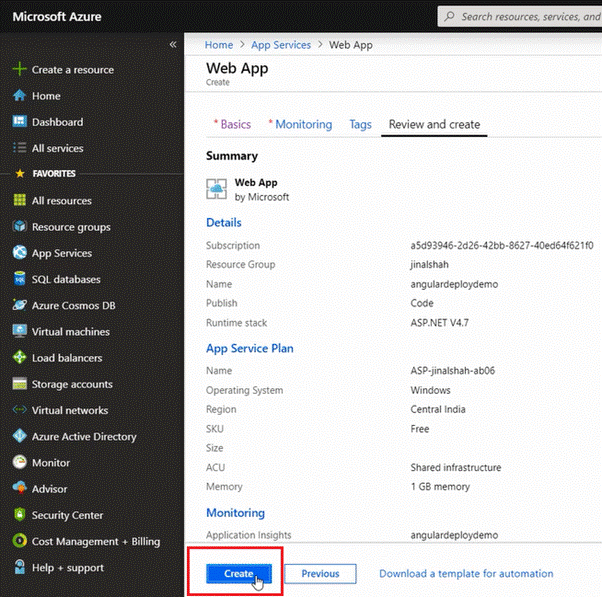This screenshot has height=597, width=602.
Task: Go to App Services breadcrumb link
Action: (x=281, y=45)
